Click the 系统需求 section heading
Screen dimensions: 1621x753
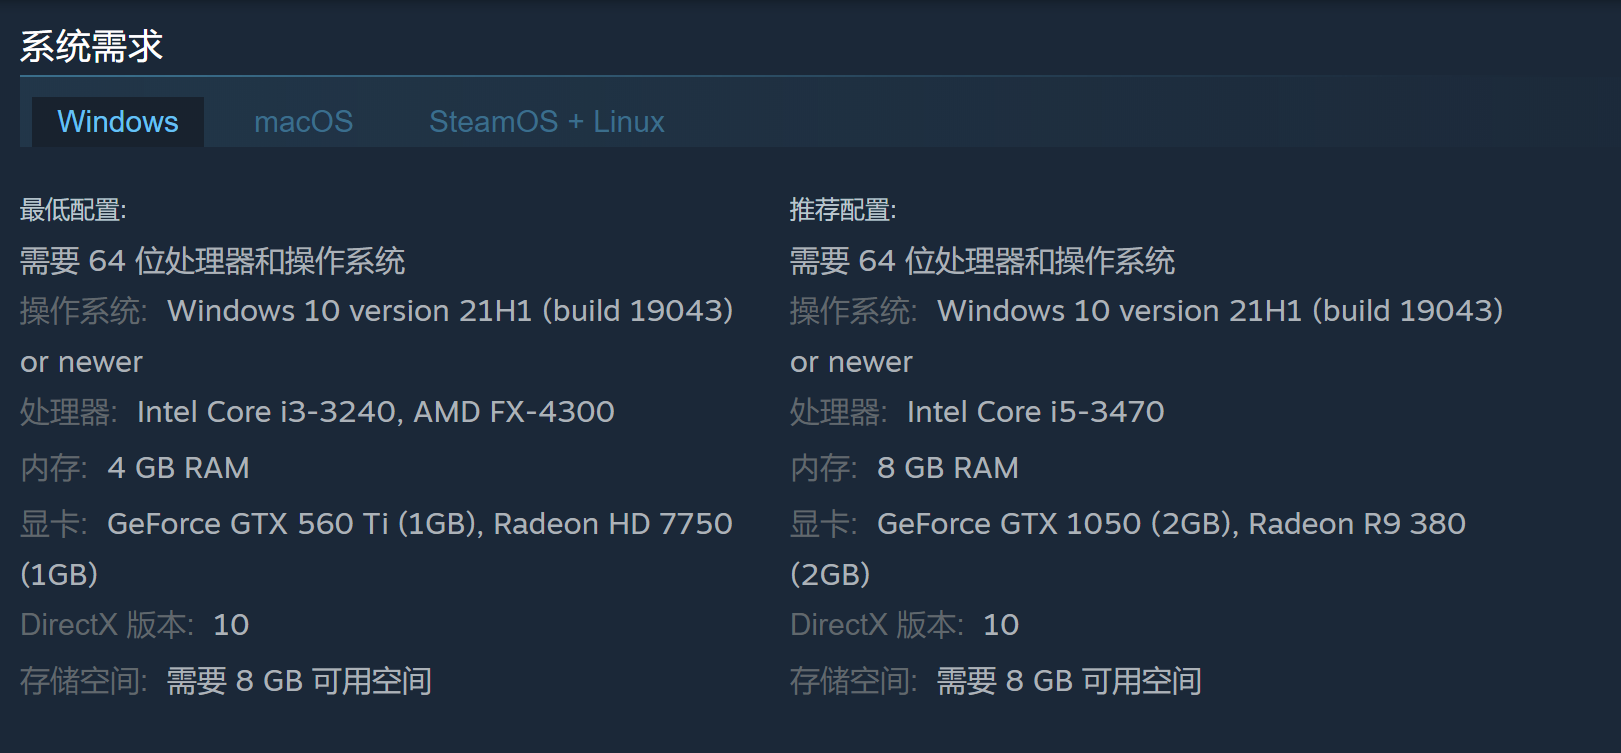click(x=91, y=46)
